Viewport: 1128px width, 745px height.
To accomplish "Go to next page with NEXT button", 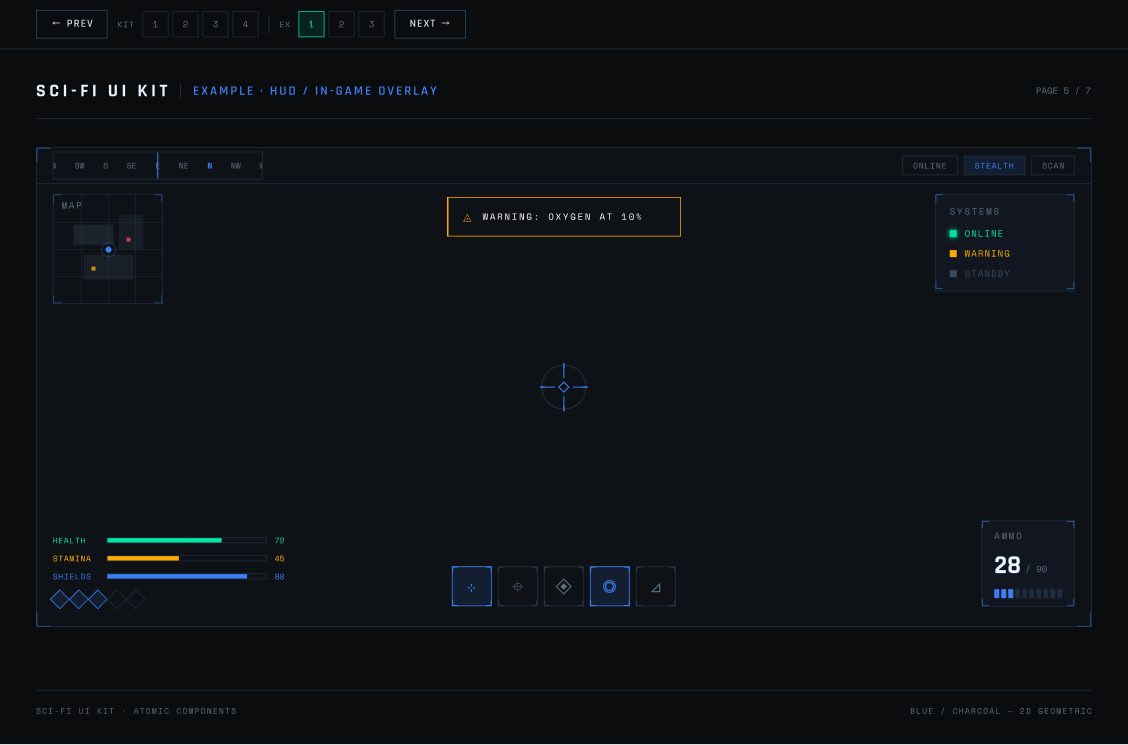I will coord(430,24).
